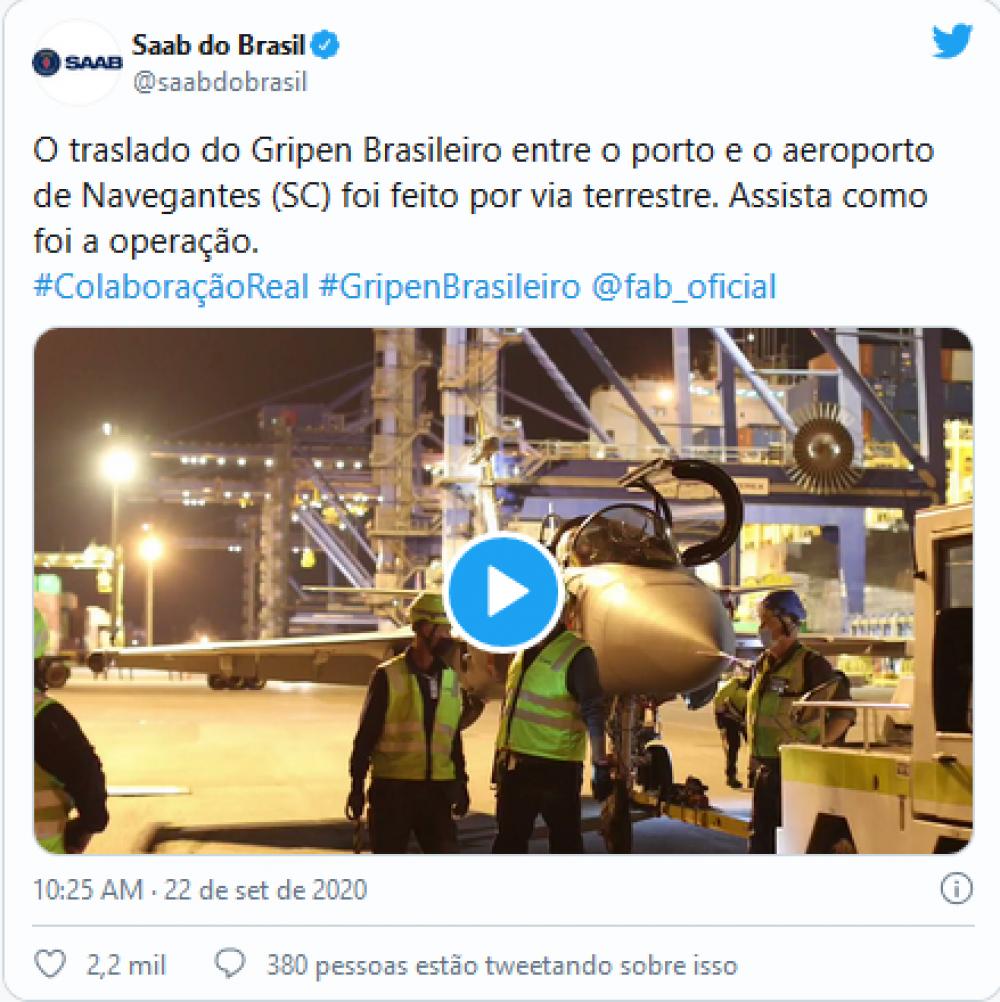Open tweet info circle icon
The image size is (1000, 1002).
click(956, 889)
